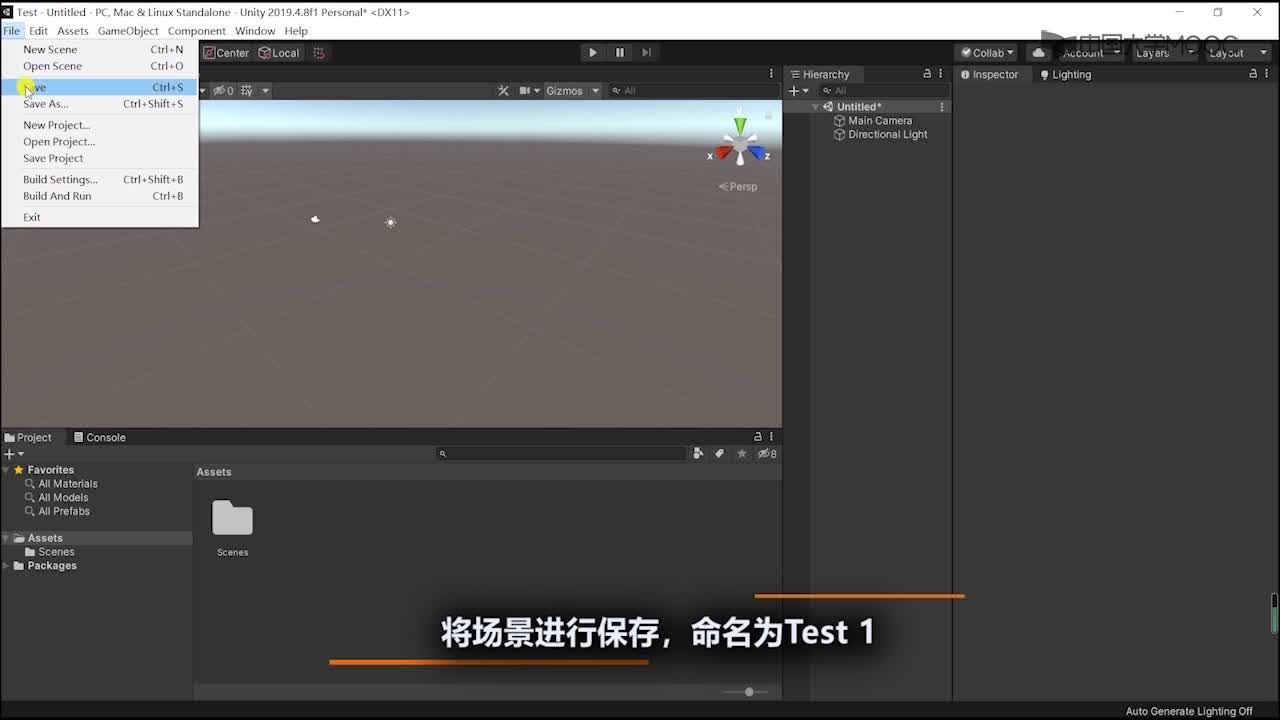Click the blue Z axis cone of gizmo
The image size is (1280, 720).
(x=757, y=154)
